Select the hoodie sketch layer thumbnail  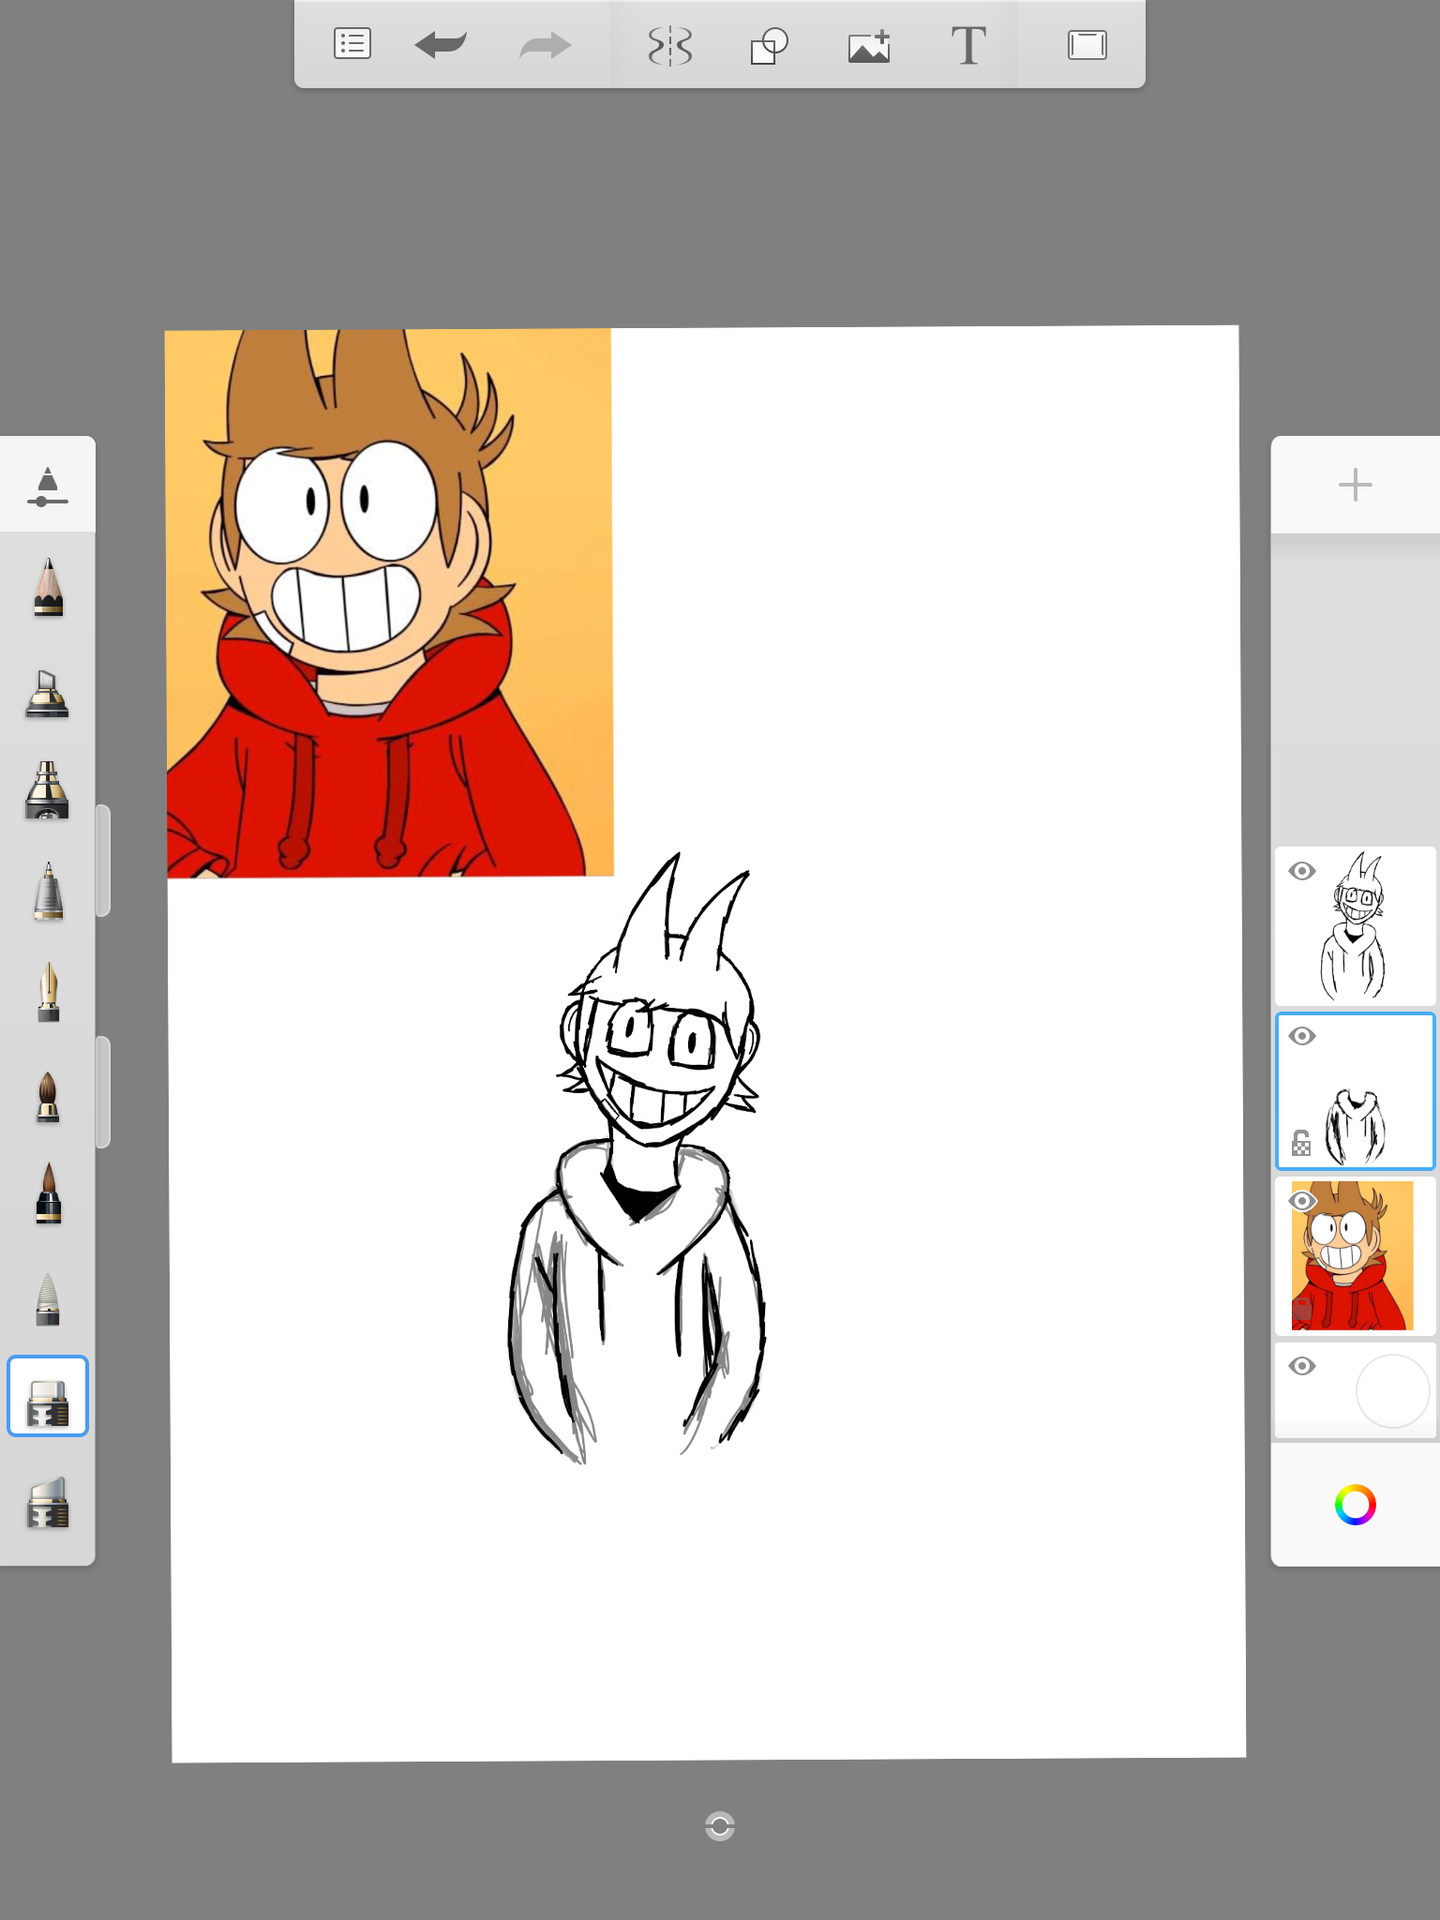click(x=1356, y=1091)
